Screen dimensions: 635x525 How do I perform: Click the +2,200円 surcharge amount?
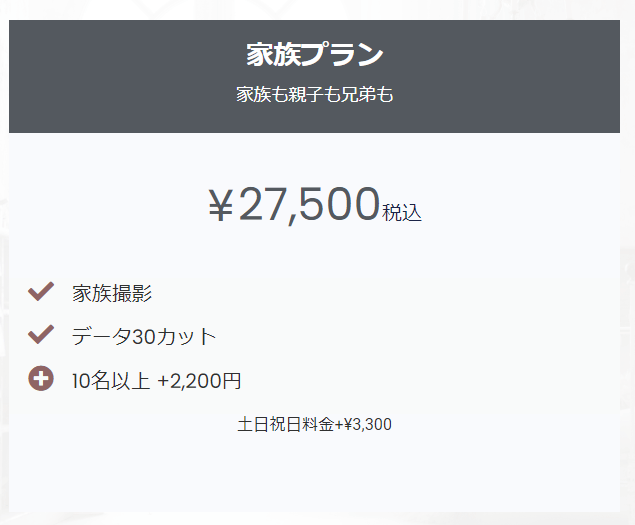tap(199, 381)
